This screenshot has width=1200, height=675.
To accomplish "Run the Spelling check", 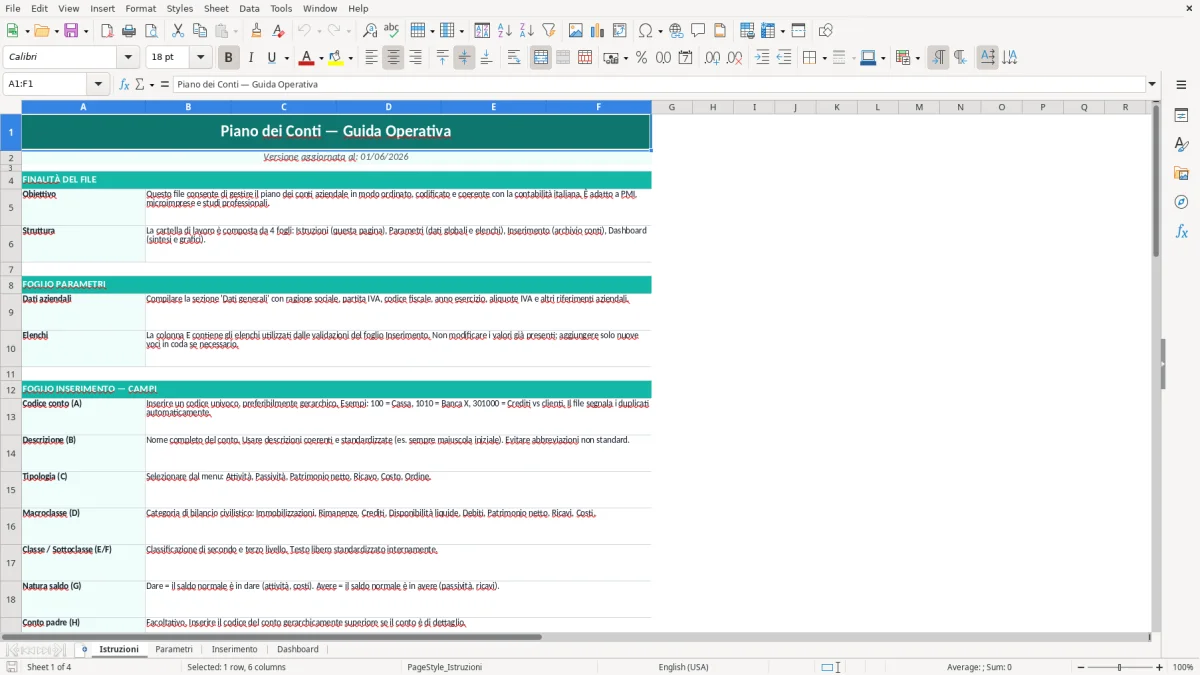I will pos(392,31).
